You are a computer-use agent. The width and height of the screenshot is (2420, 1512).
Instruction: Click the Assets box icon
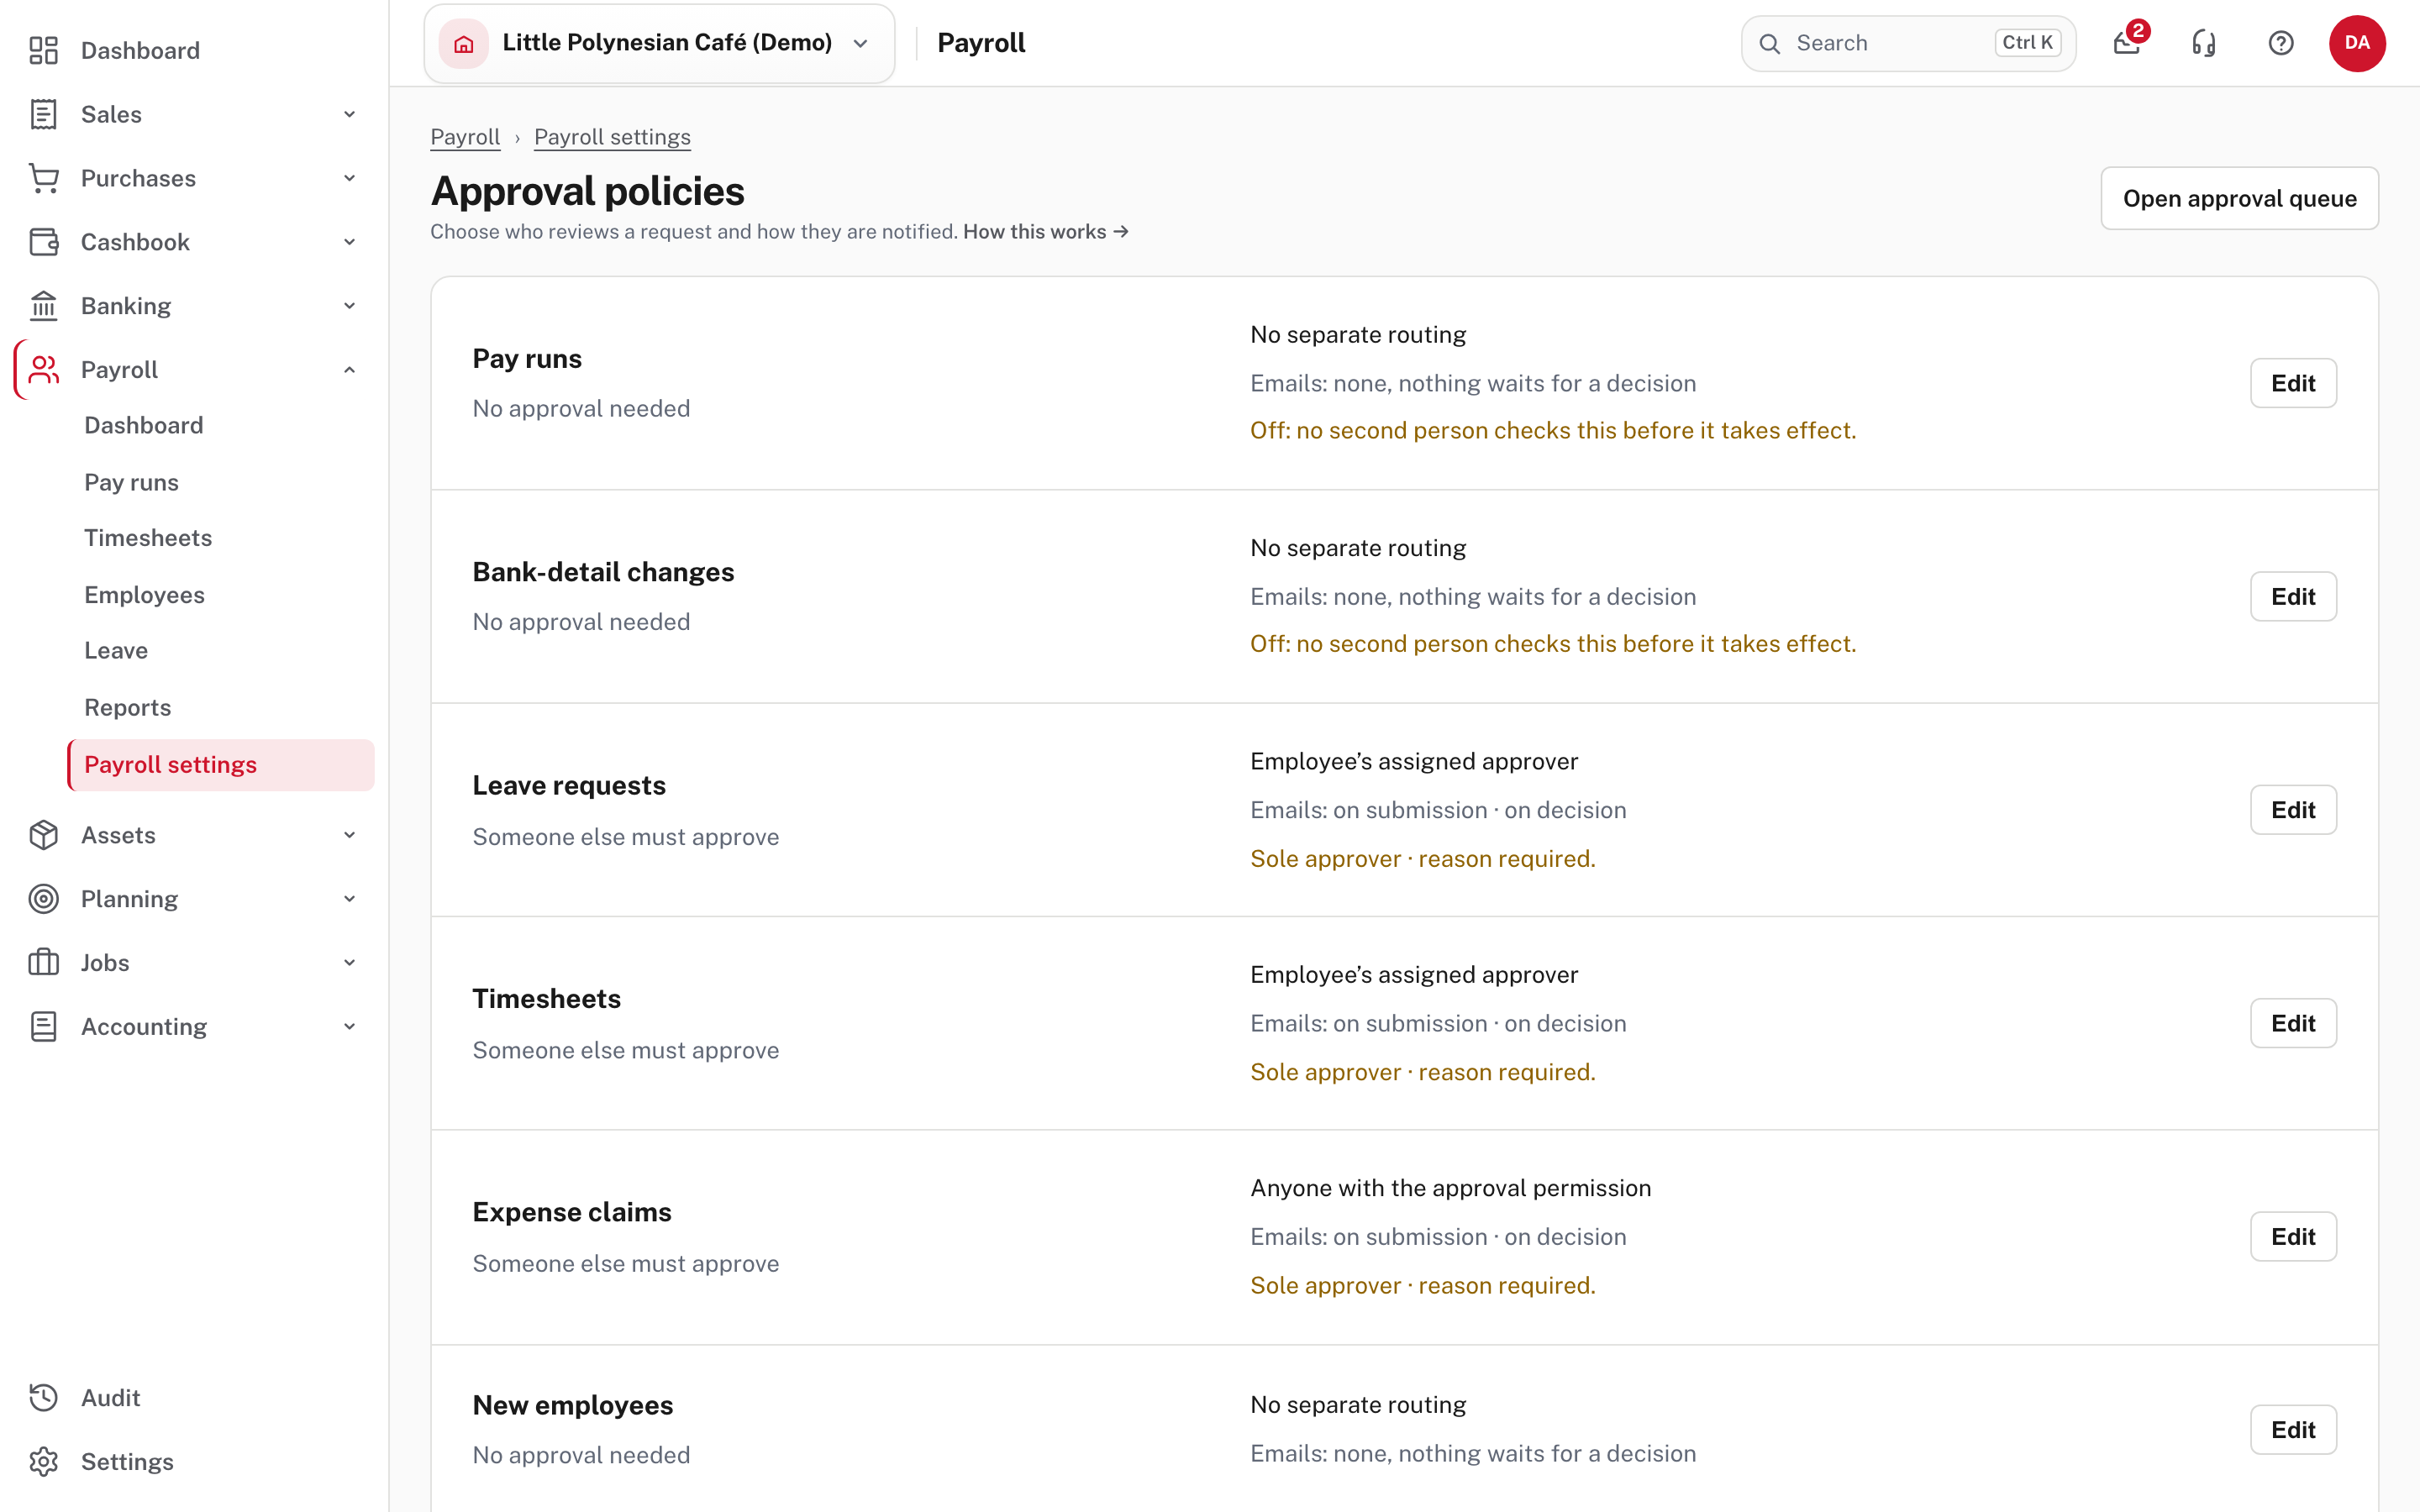(43, 835)
